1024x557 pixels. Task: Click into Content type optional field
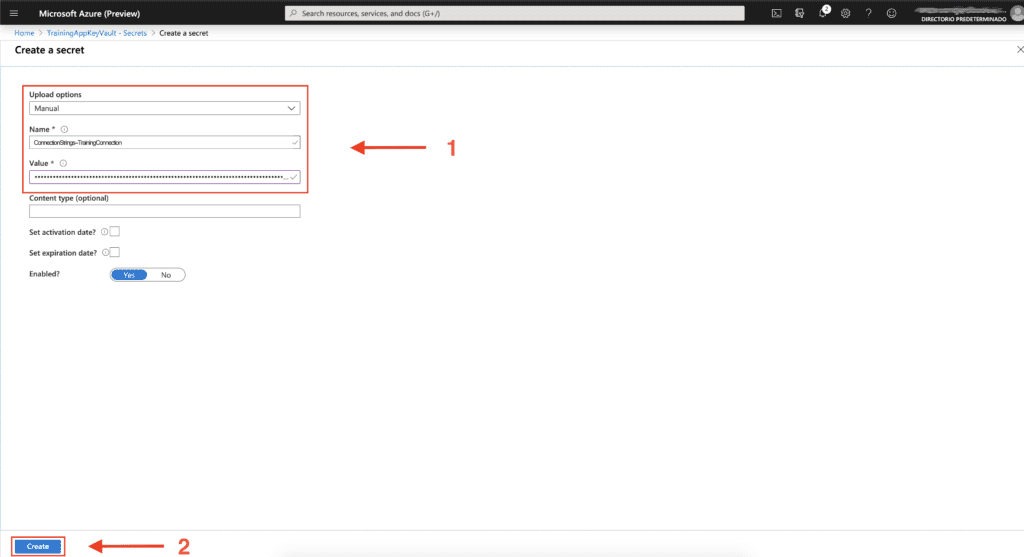coord(165,211)
